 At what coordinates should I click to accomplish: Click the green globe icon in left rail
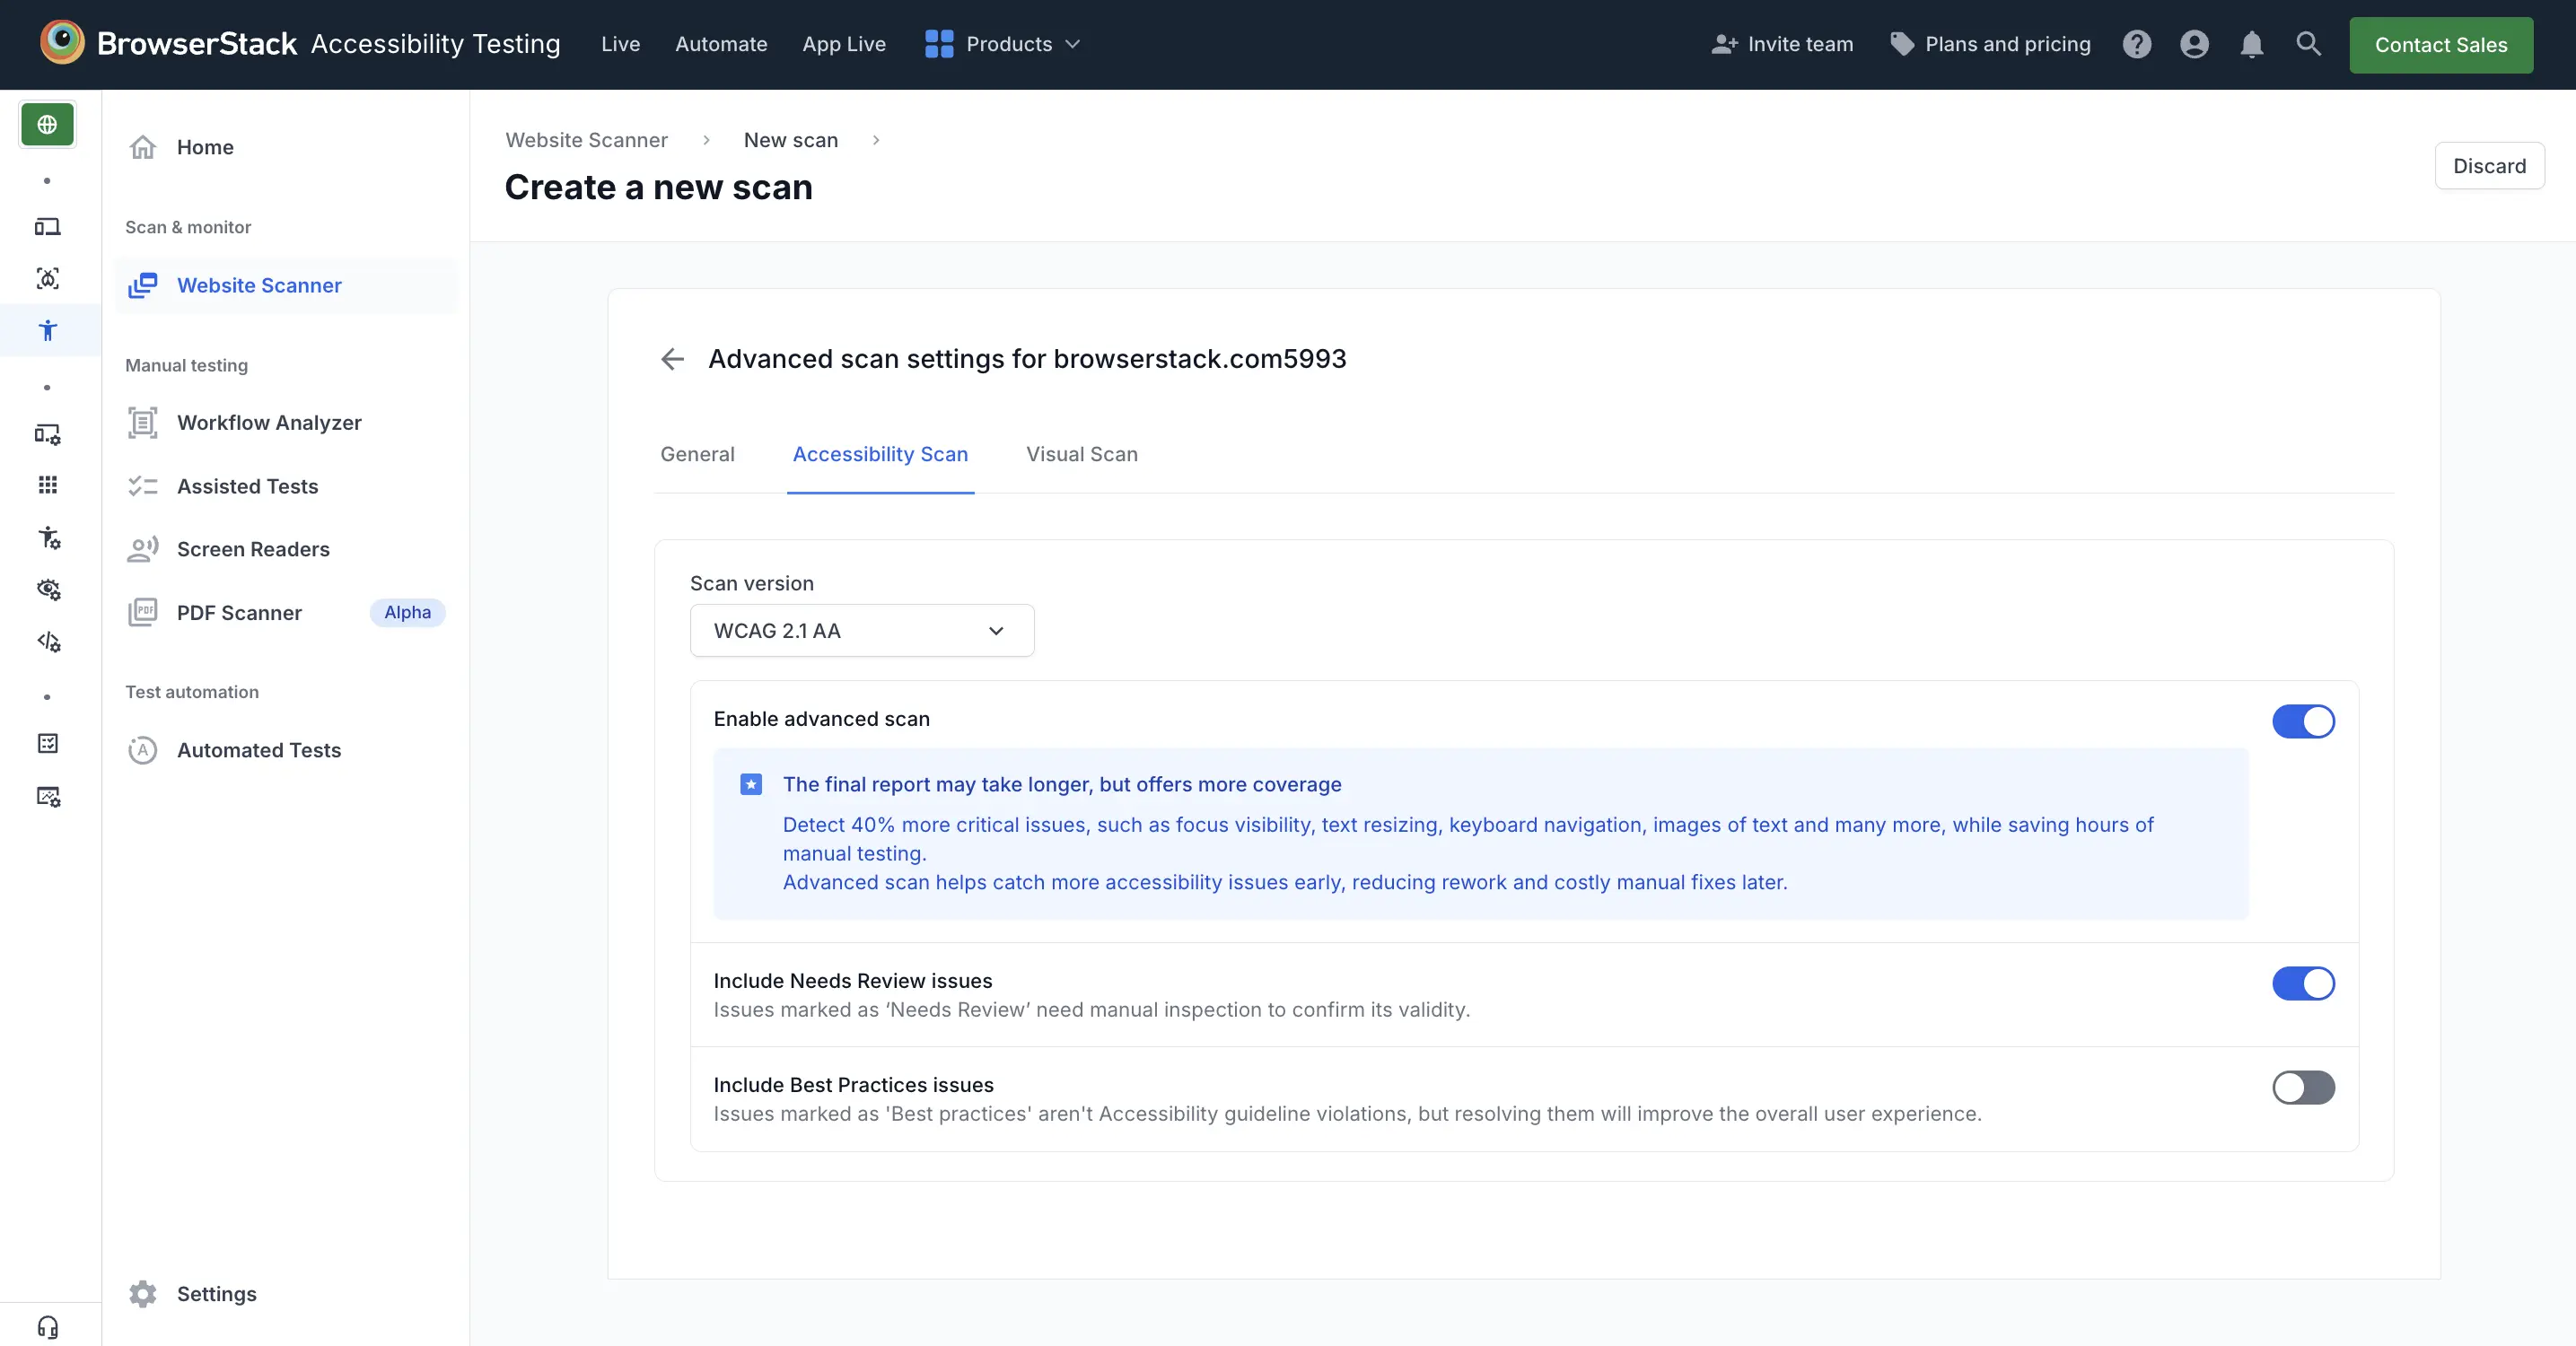(x=47, y=125)
